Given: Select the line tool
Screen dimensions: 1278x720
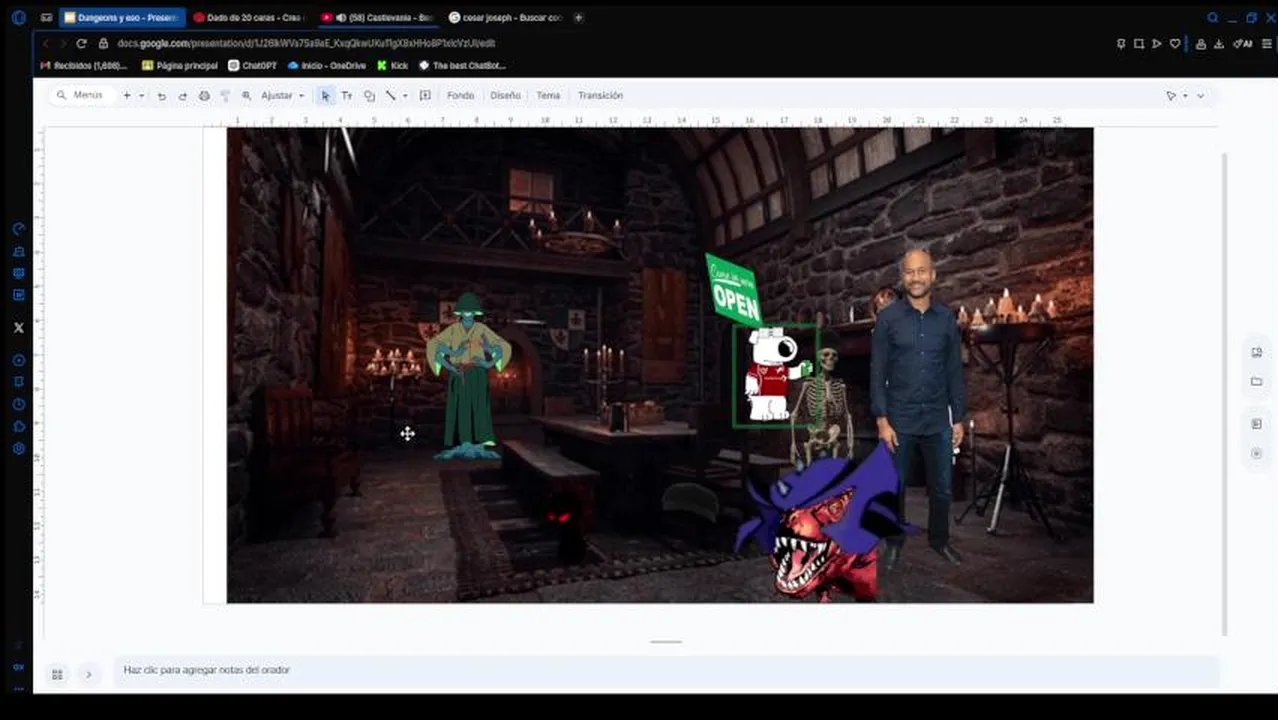Looking at the screenshot, I should point(390,96).
